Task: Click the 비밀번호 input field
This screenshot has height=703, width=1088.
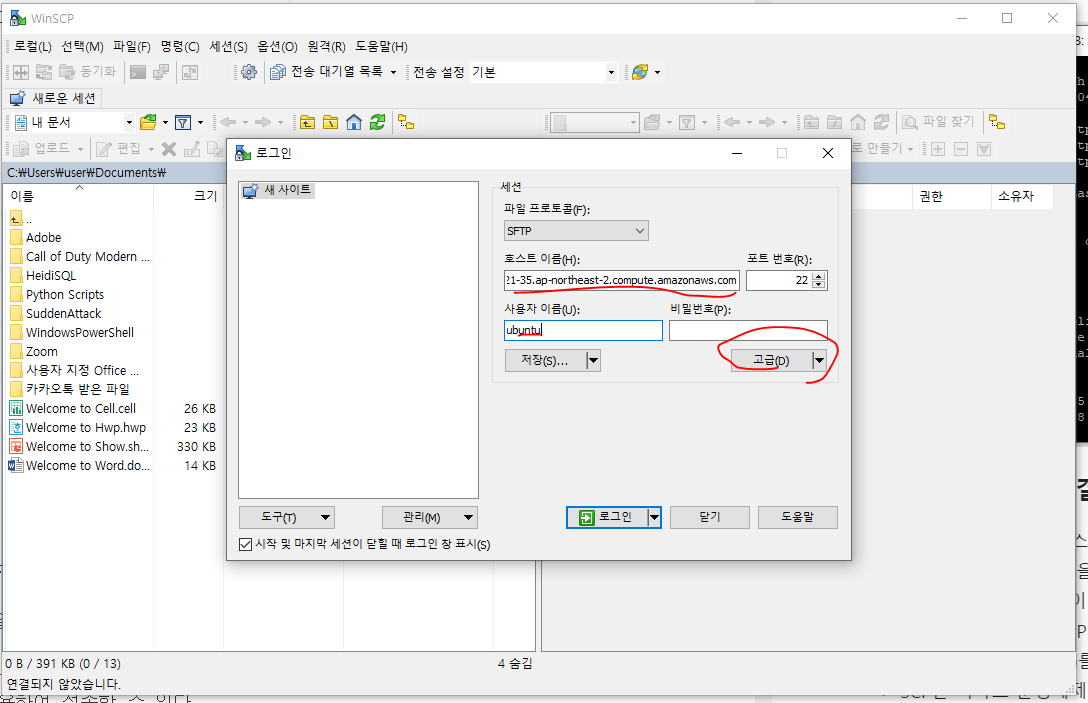Action: (748, 330)
